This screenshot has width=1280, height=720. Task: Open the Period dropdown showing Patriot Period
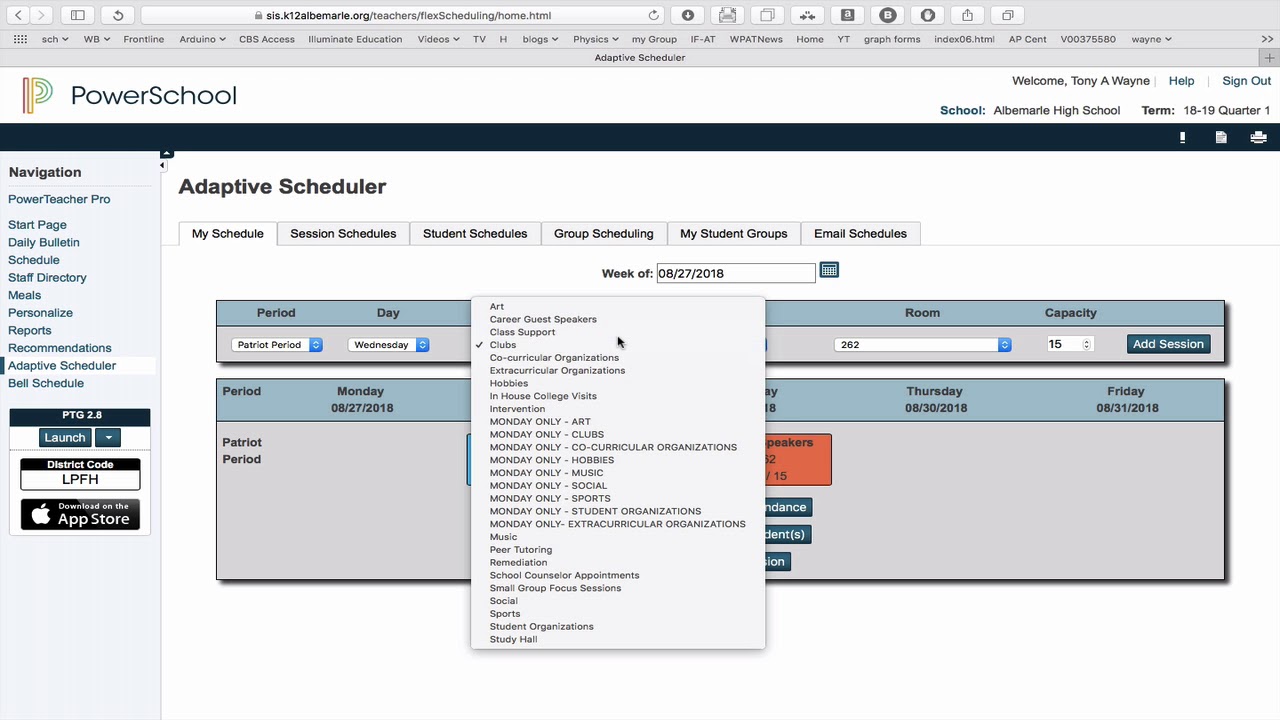pos(277,344)
